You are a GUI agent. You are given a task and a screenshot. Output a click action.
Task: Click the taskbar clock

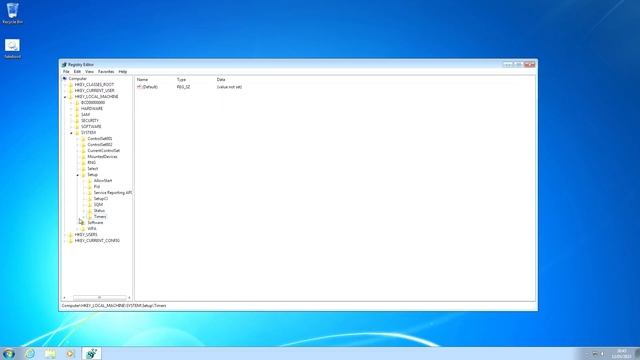(x=622, y=354)
